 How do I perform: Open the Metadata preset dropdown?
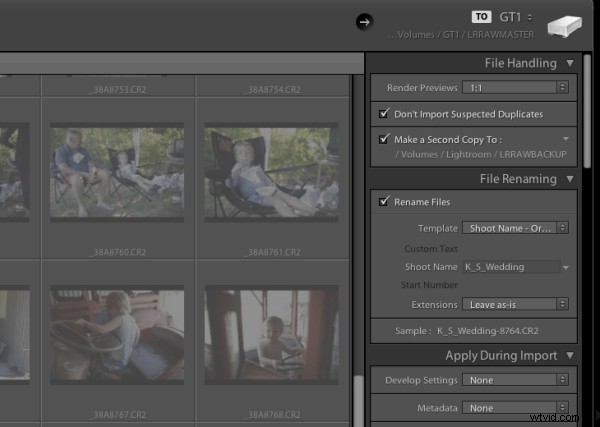pyautogui.click(x=515, y=408)
